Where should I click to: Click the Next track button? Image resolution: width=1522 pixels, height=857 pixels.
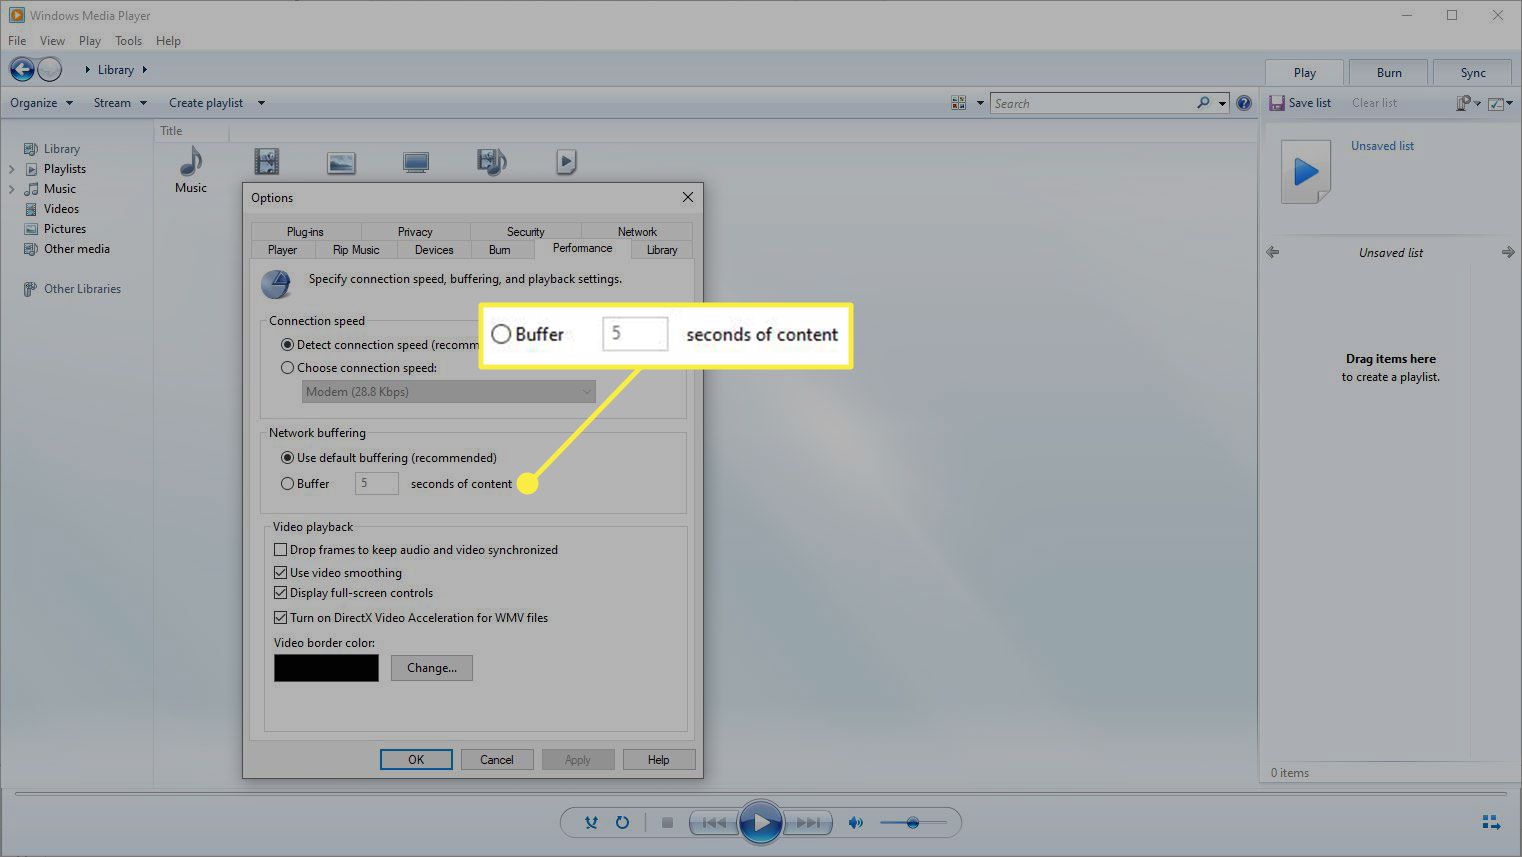pyautogui.click(x=807, y=823)
